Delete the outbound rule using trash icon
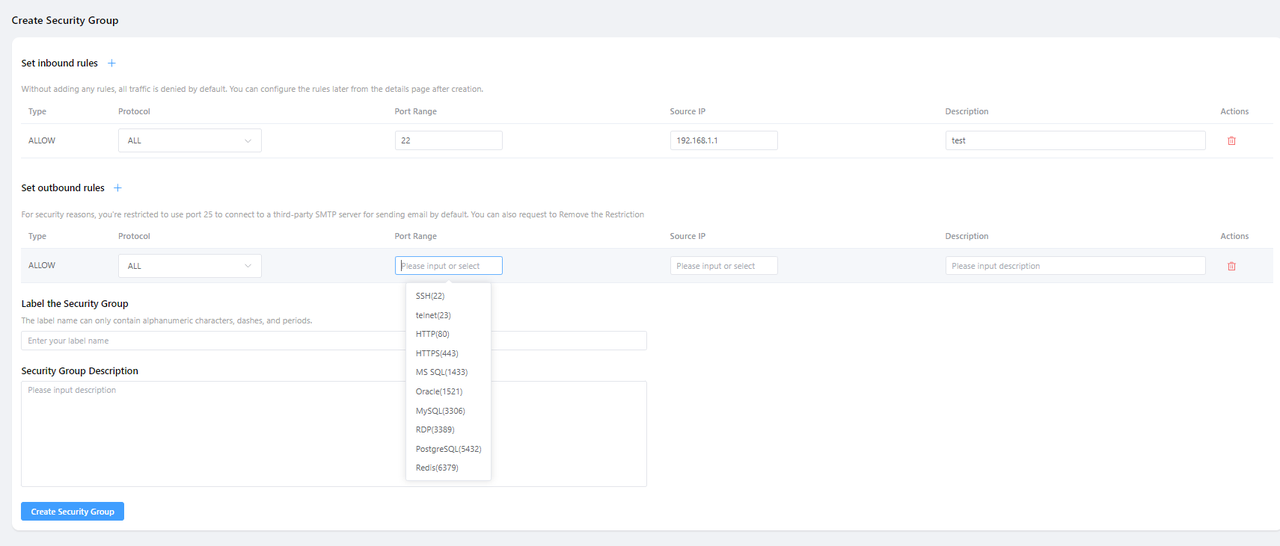 (1231, 266)
